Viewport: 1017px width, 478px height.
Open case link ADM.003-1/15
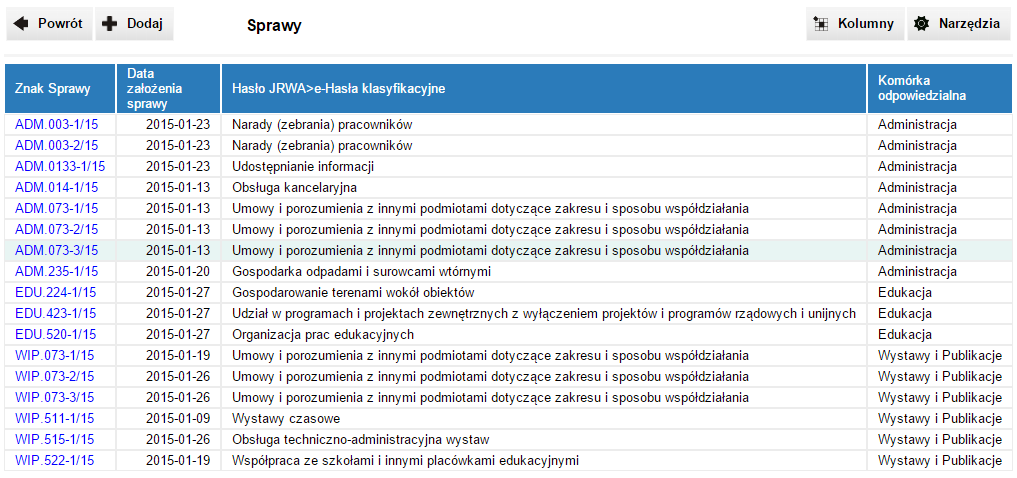click(57, 125)
